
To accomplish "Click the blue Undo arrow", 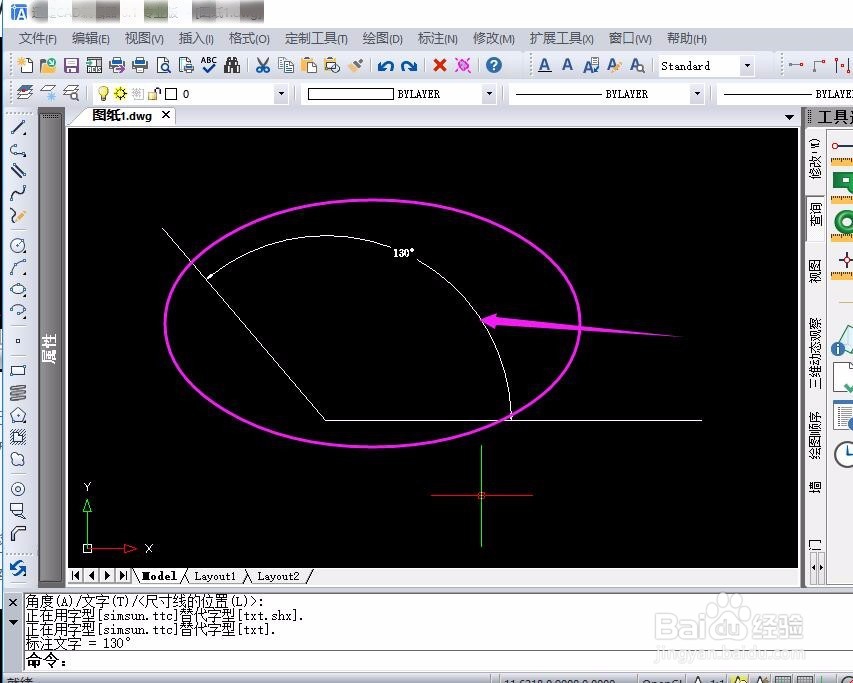I will tap(386, 66).
